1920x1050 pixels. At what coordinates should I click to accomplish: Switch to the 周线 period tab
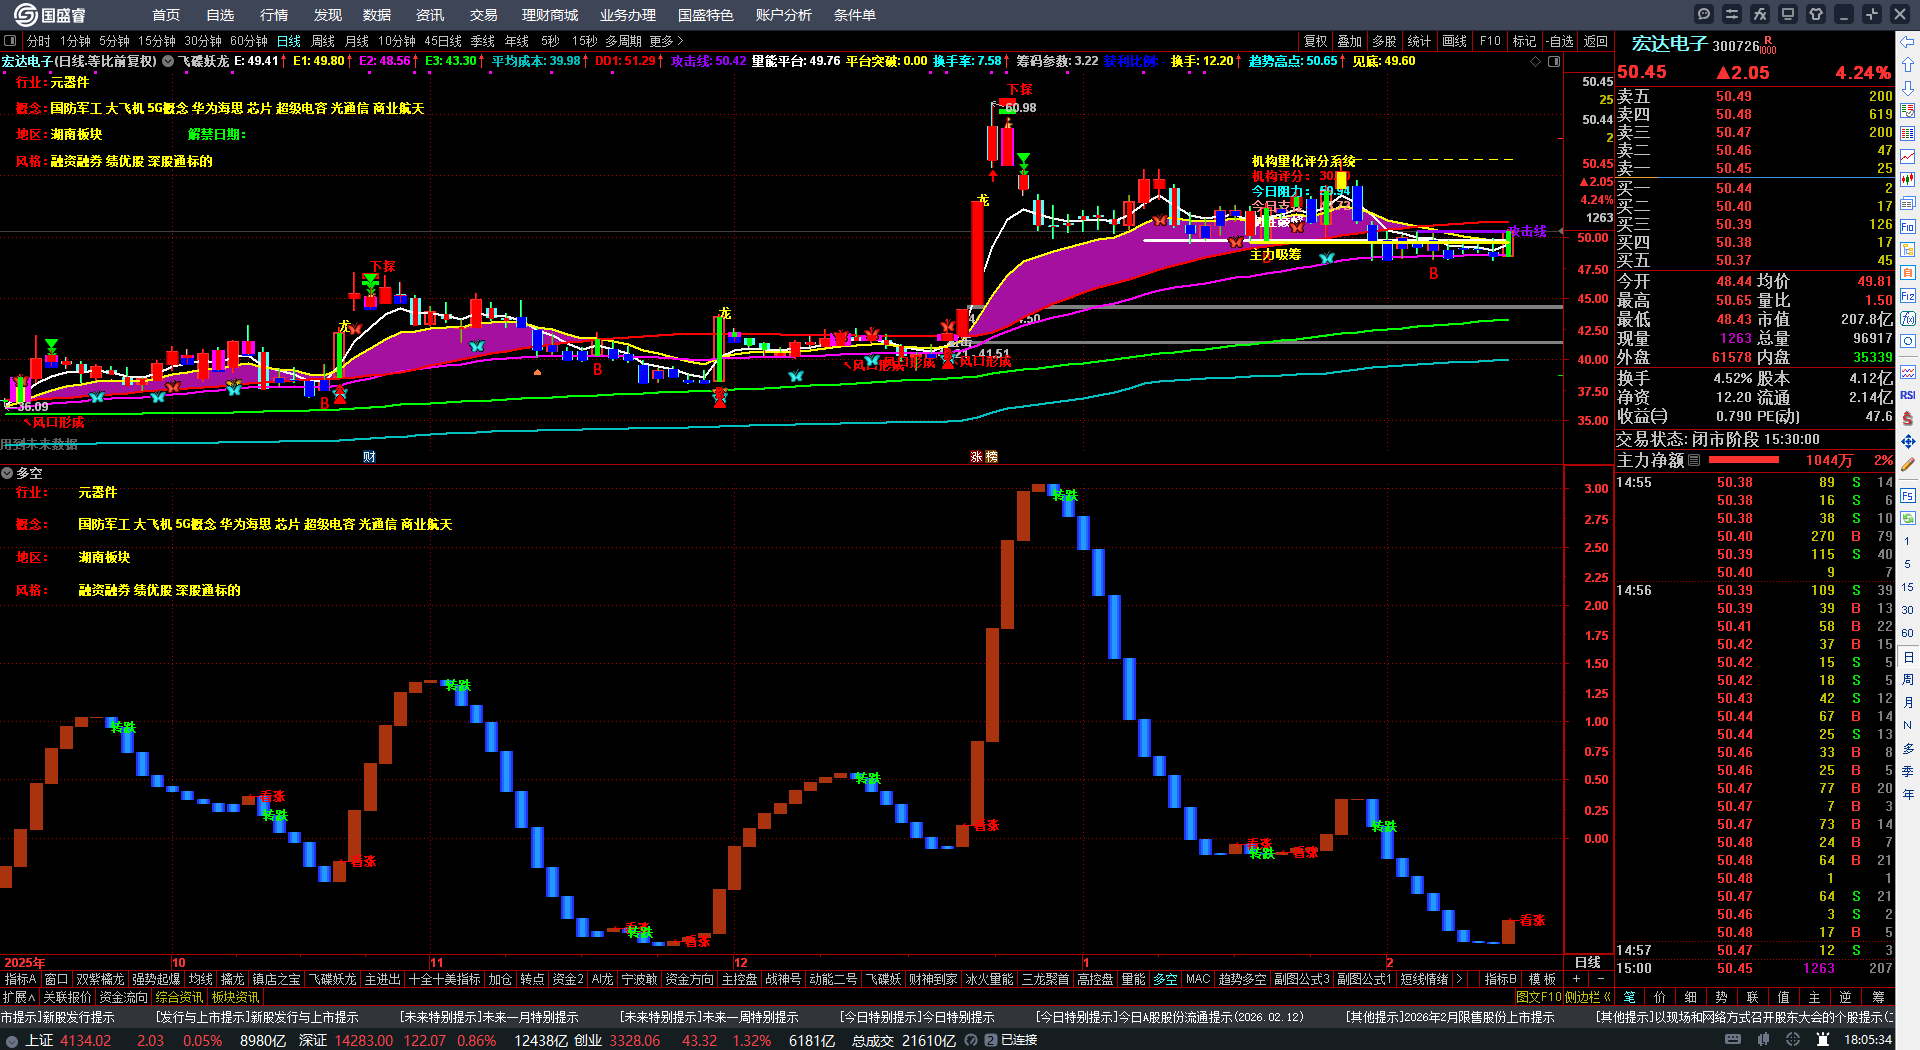[x=323, y=41]
